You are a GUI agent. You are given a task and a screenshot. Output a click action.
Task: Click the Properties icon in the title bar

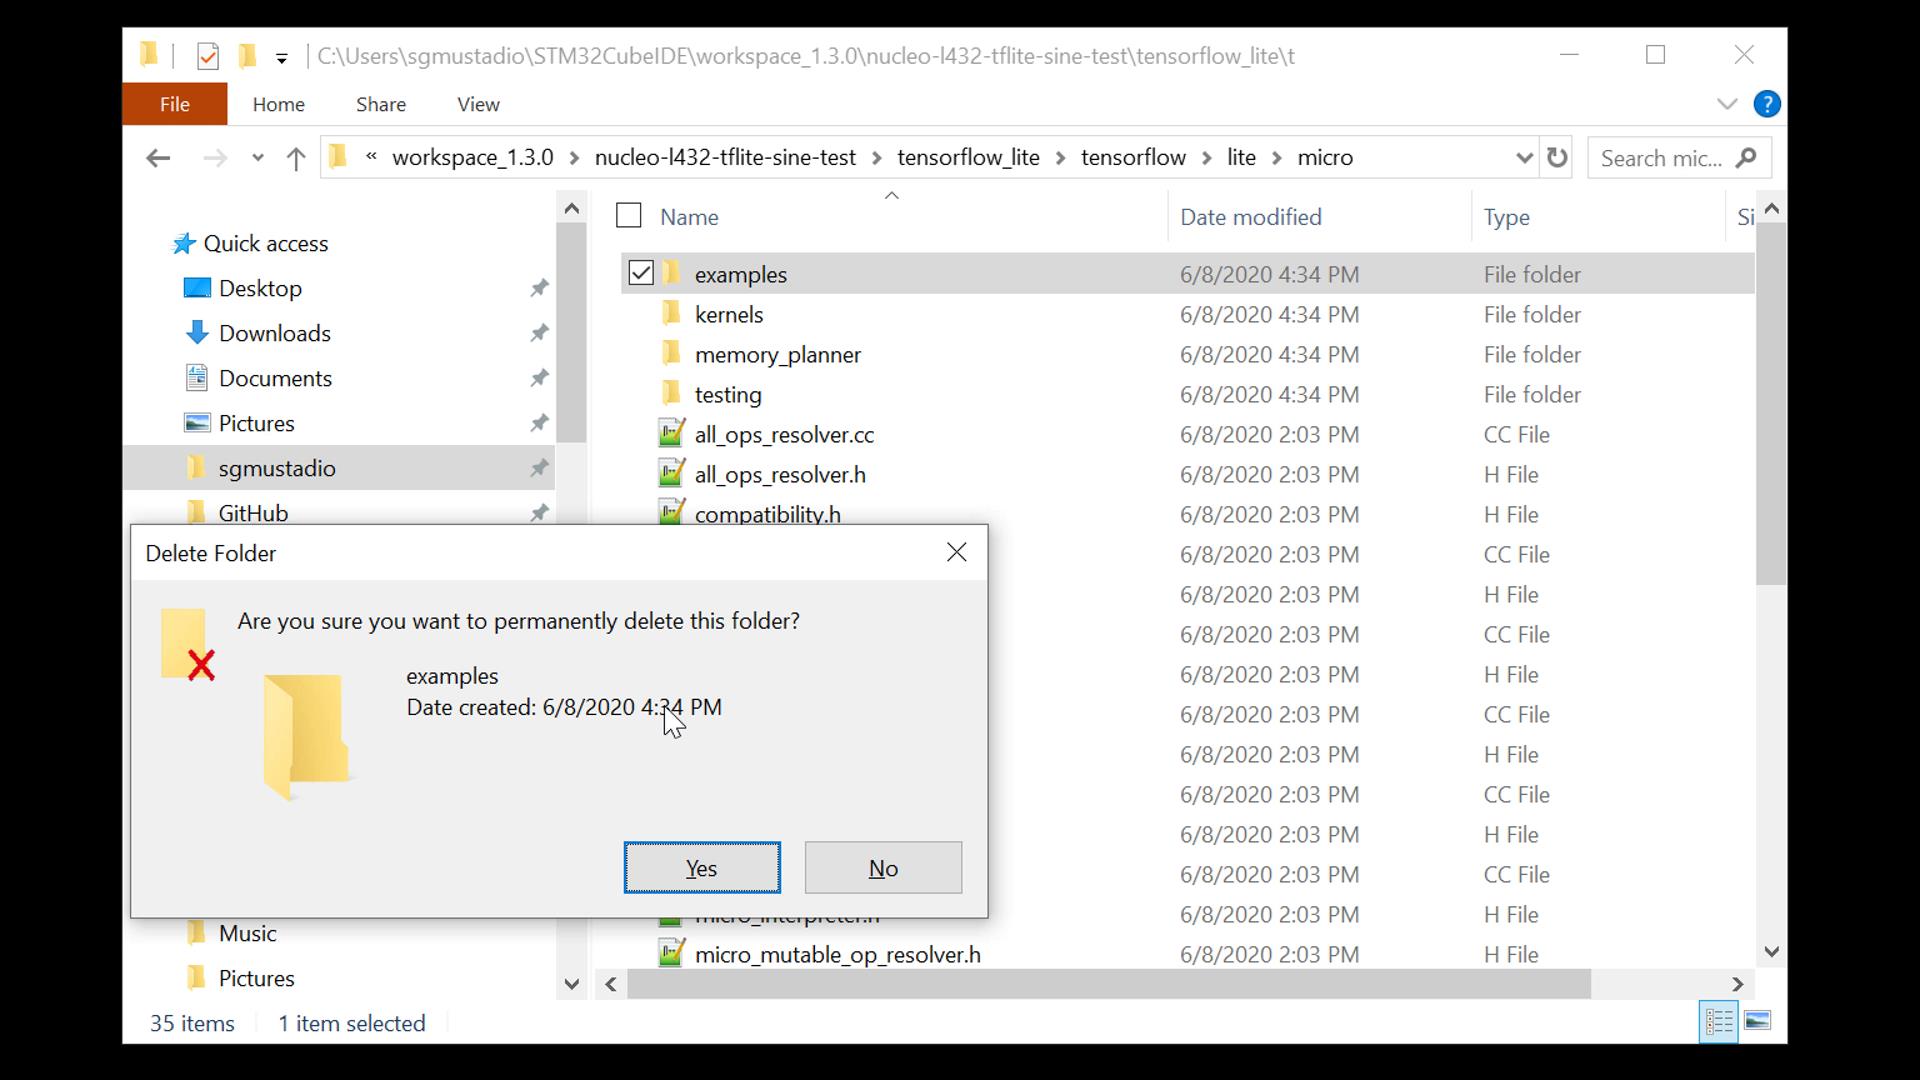point(208,56)
